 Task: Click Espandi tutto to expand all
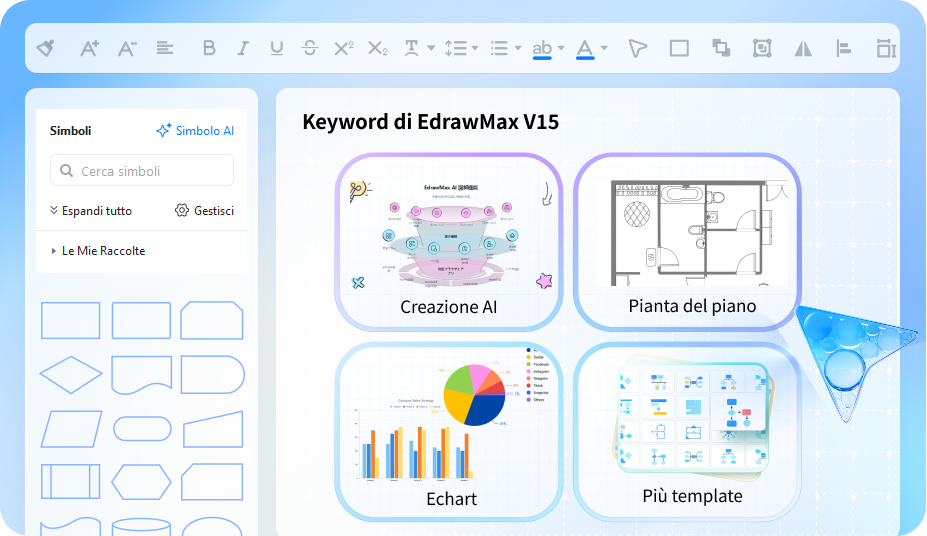(x=91, y=210)
